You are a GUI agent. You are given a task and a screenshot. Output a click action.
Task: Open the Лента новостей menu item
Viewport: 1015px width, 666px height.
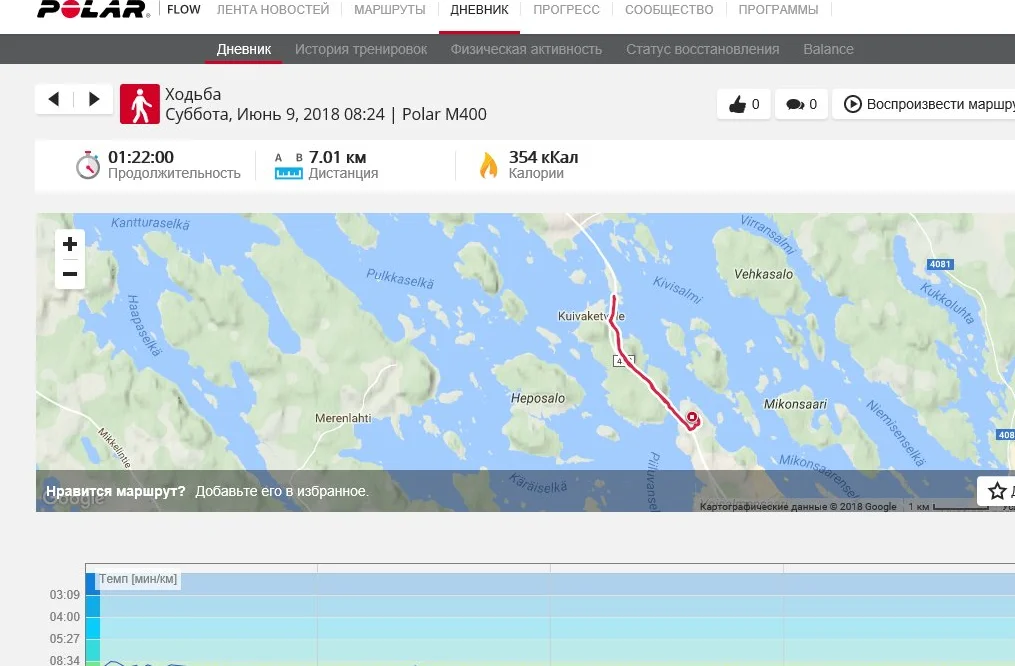coord(273,10)
